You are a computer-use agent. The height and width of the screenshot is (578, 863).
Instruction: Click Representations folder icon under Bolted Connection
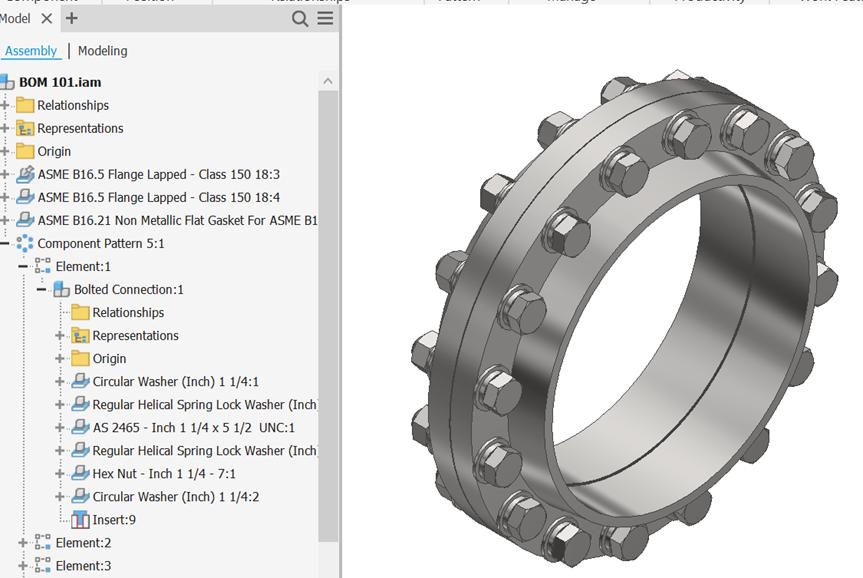pos(80,336)
